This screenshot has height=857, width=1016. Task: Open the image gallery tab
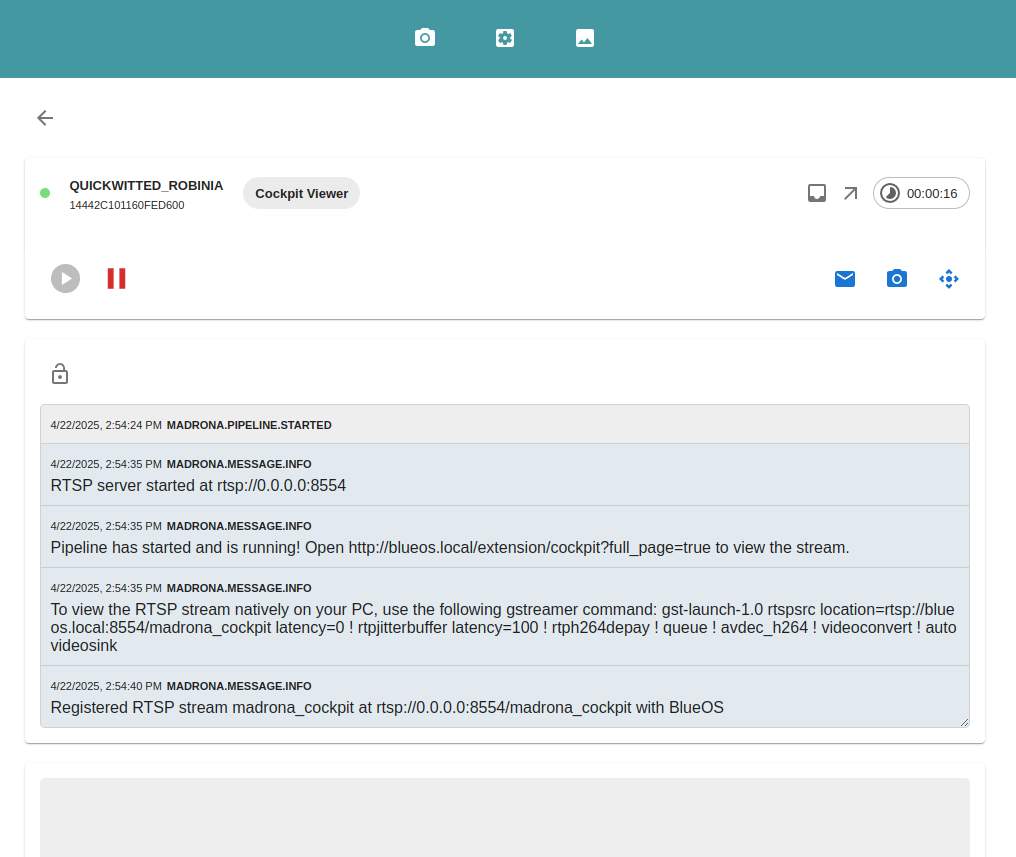(585, 38)
